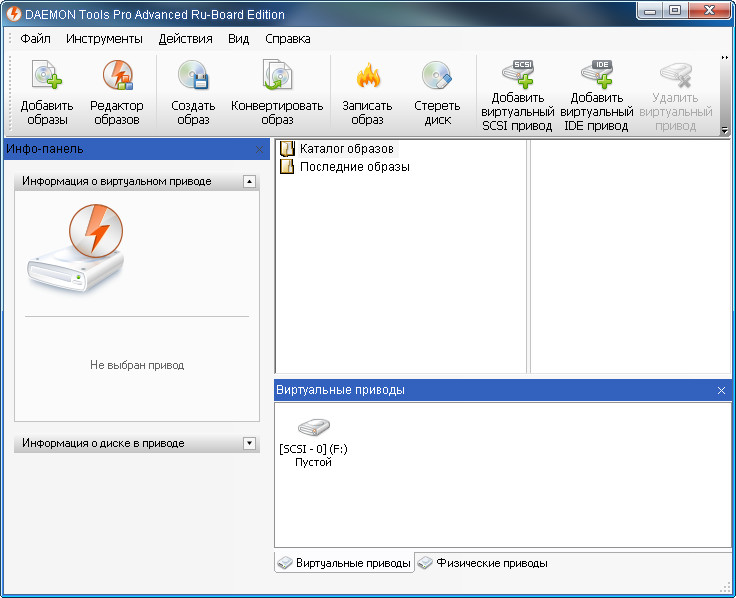Add a virtual SCSI drive

517,74
